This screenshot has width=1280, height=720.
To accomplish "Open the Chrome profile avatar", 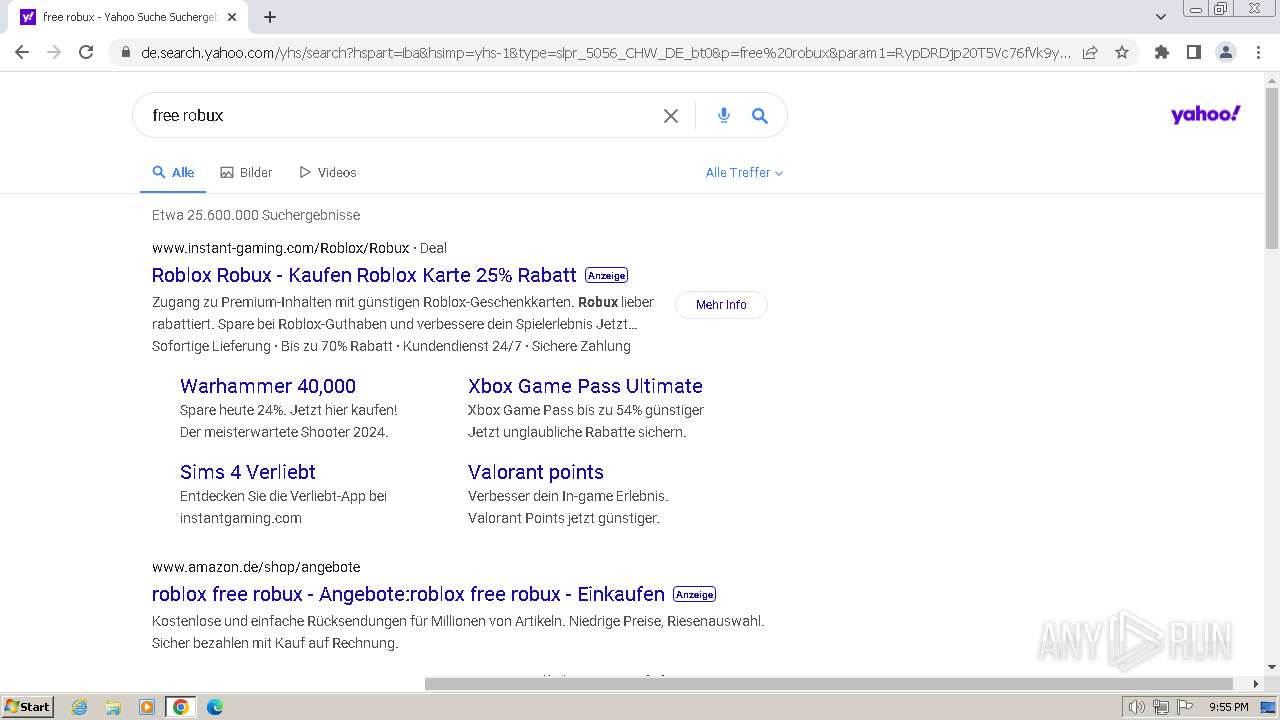I will (x=1225, y=53).
